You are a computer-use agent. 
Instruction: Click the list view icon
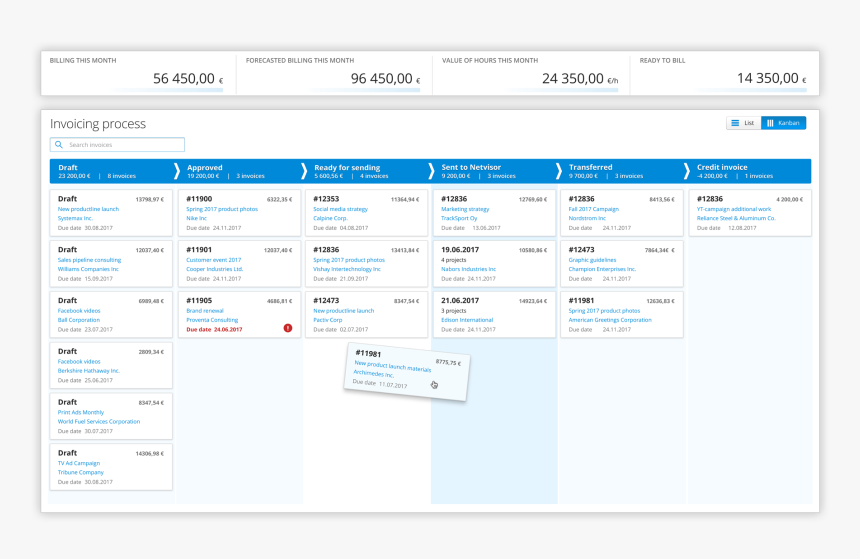(735, 123)
